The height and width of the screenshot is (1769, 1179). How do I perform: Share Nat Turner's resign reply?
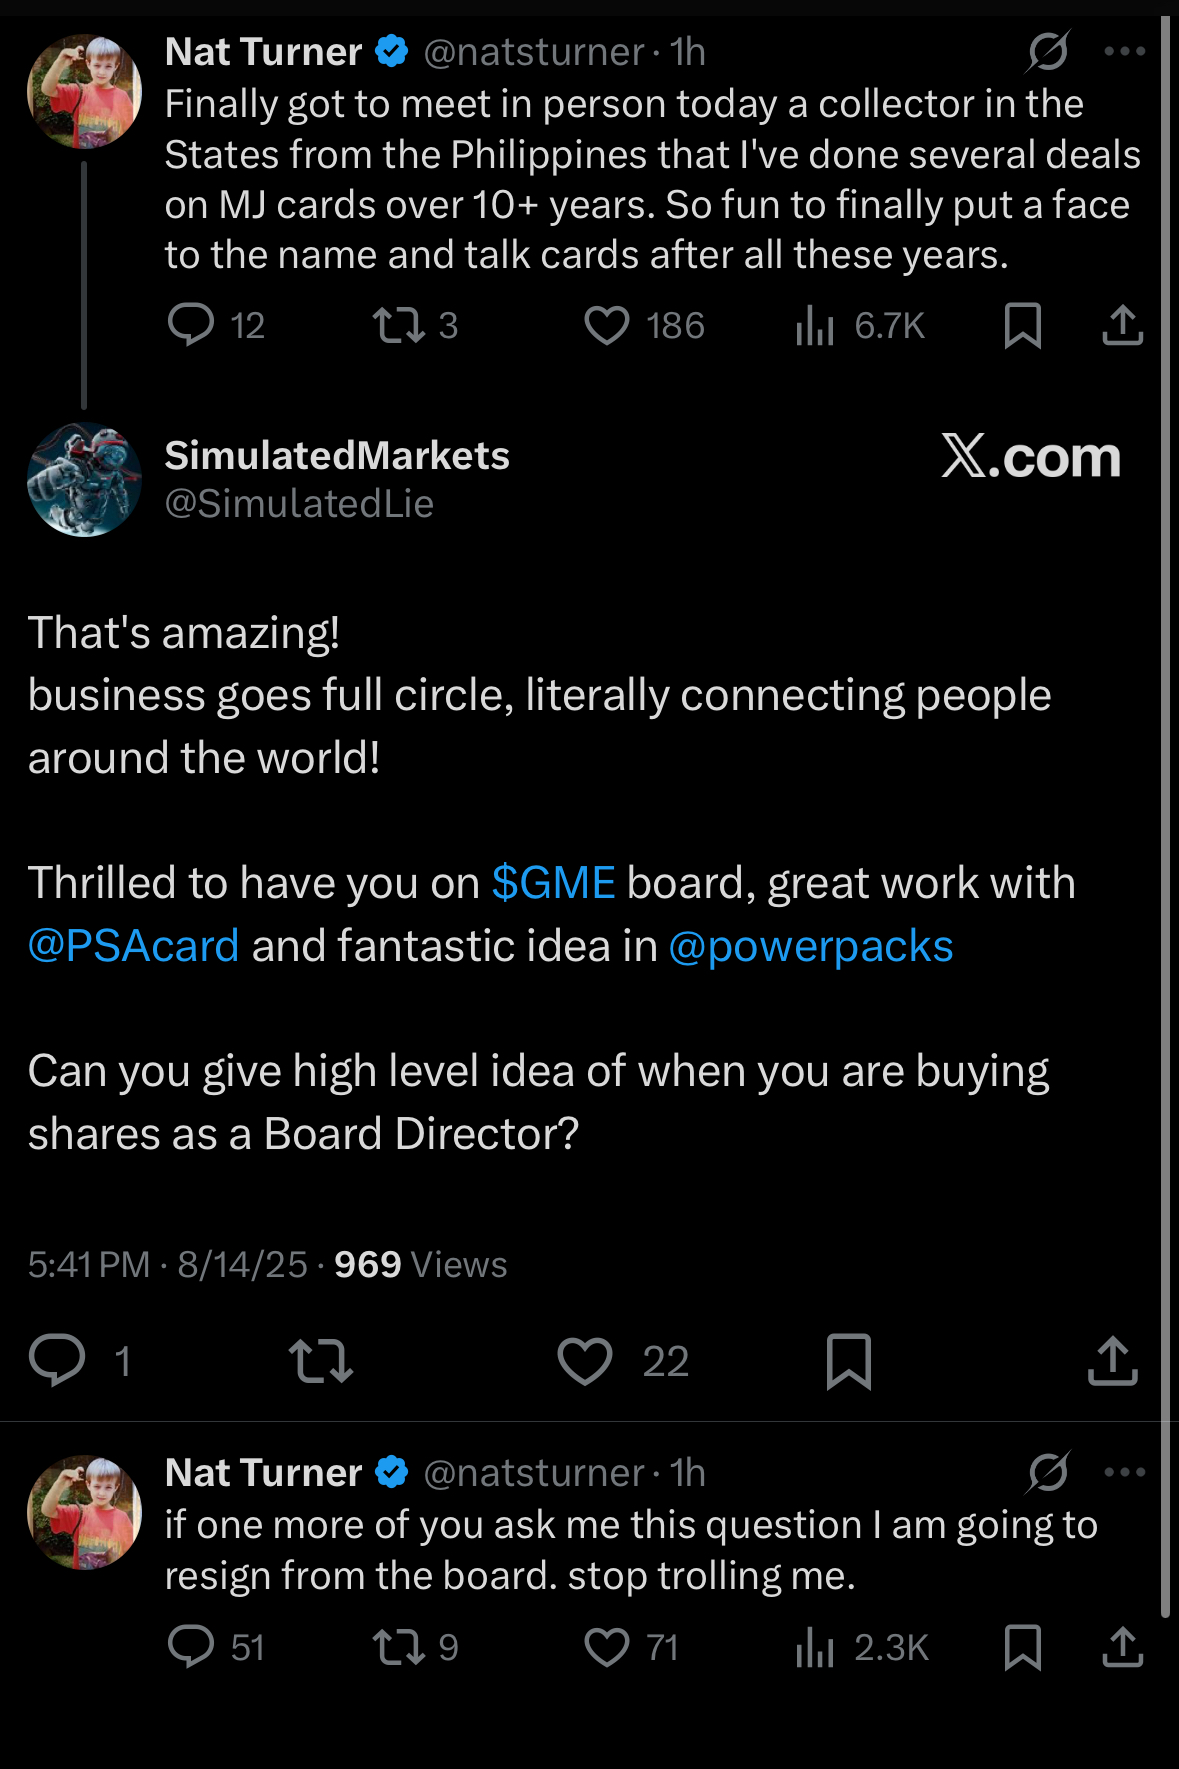pyautogui.click(x=1122, y=1647)
